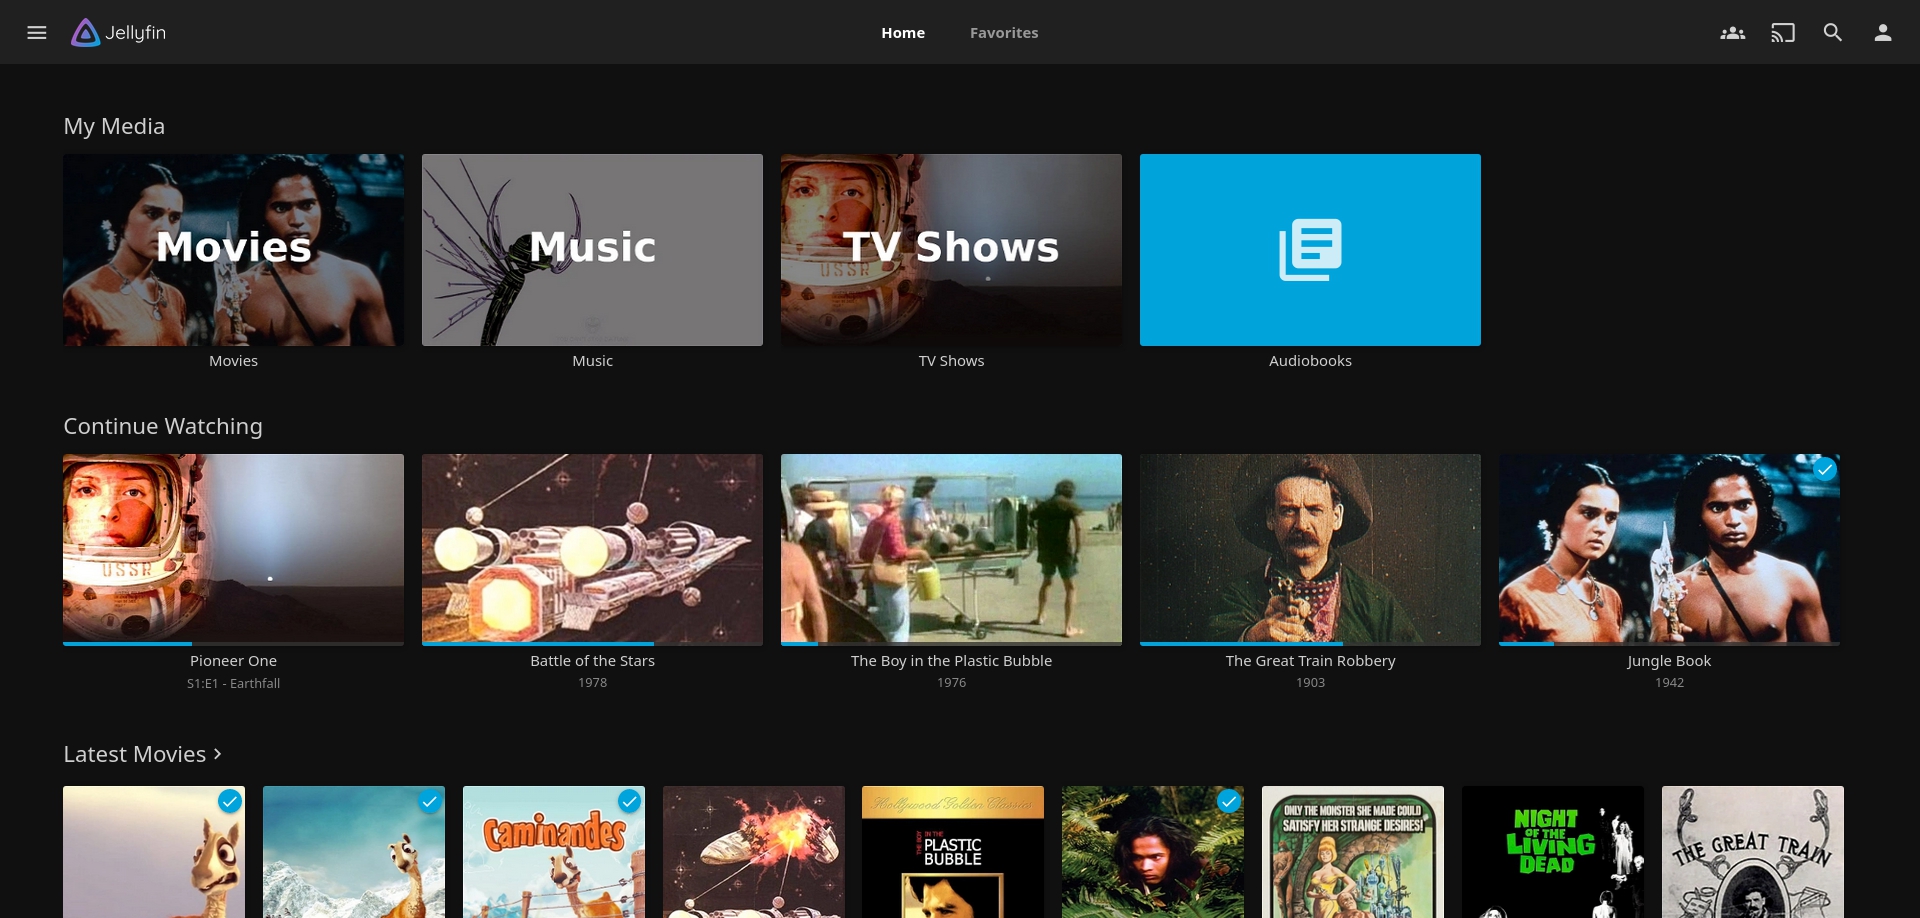1920x918 pixels.
Task: Click the Music caption under the card
Action: pyautogui.click(x=592, y=361)
